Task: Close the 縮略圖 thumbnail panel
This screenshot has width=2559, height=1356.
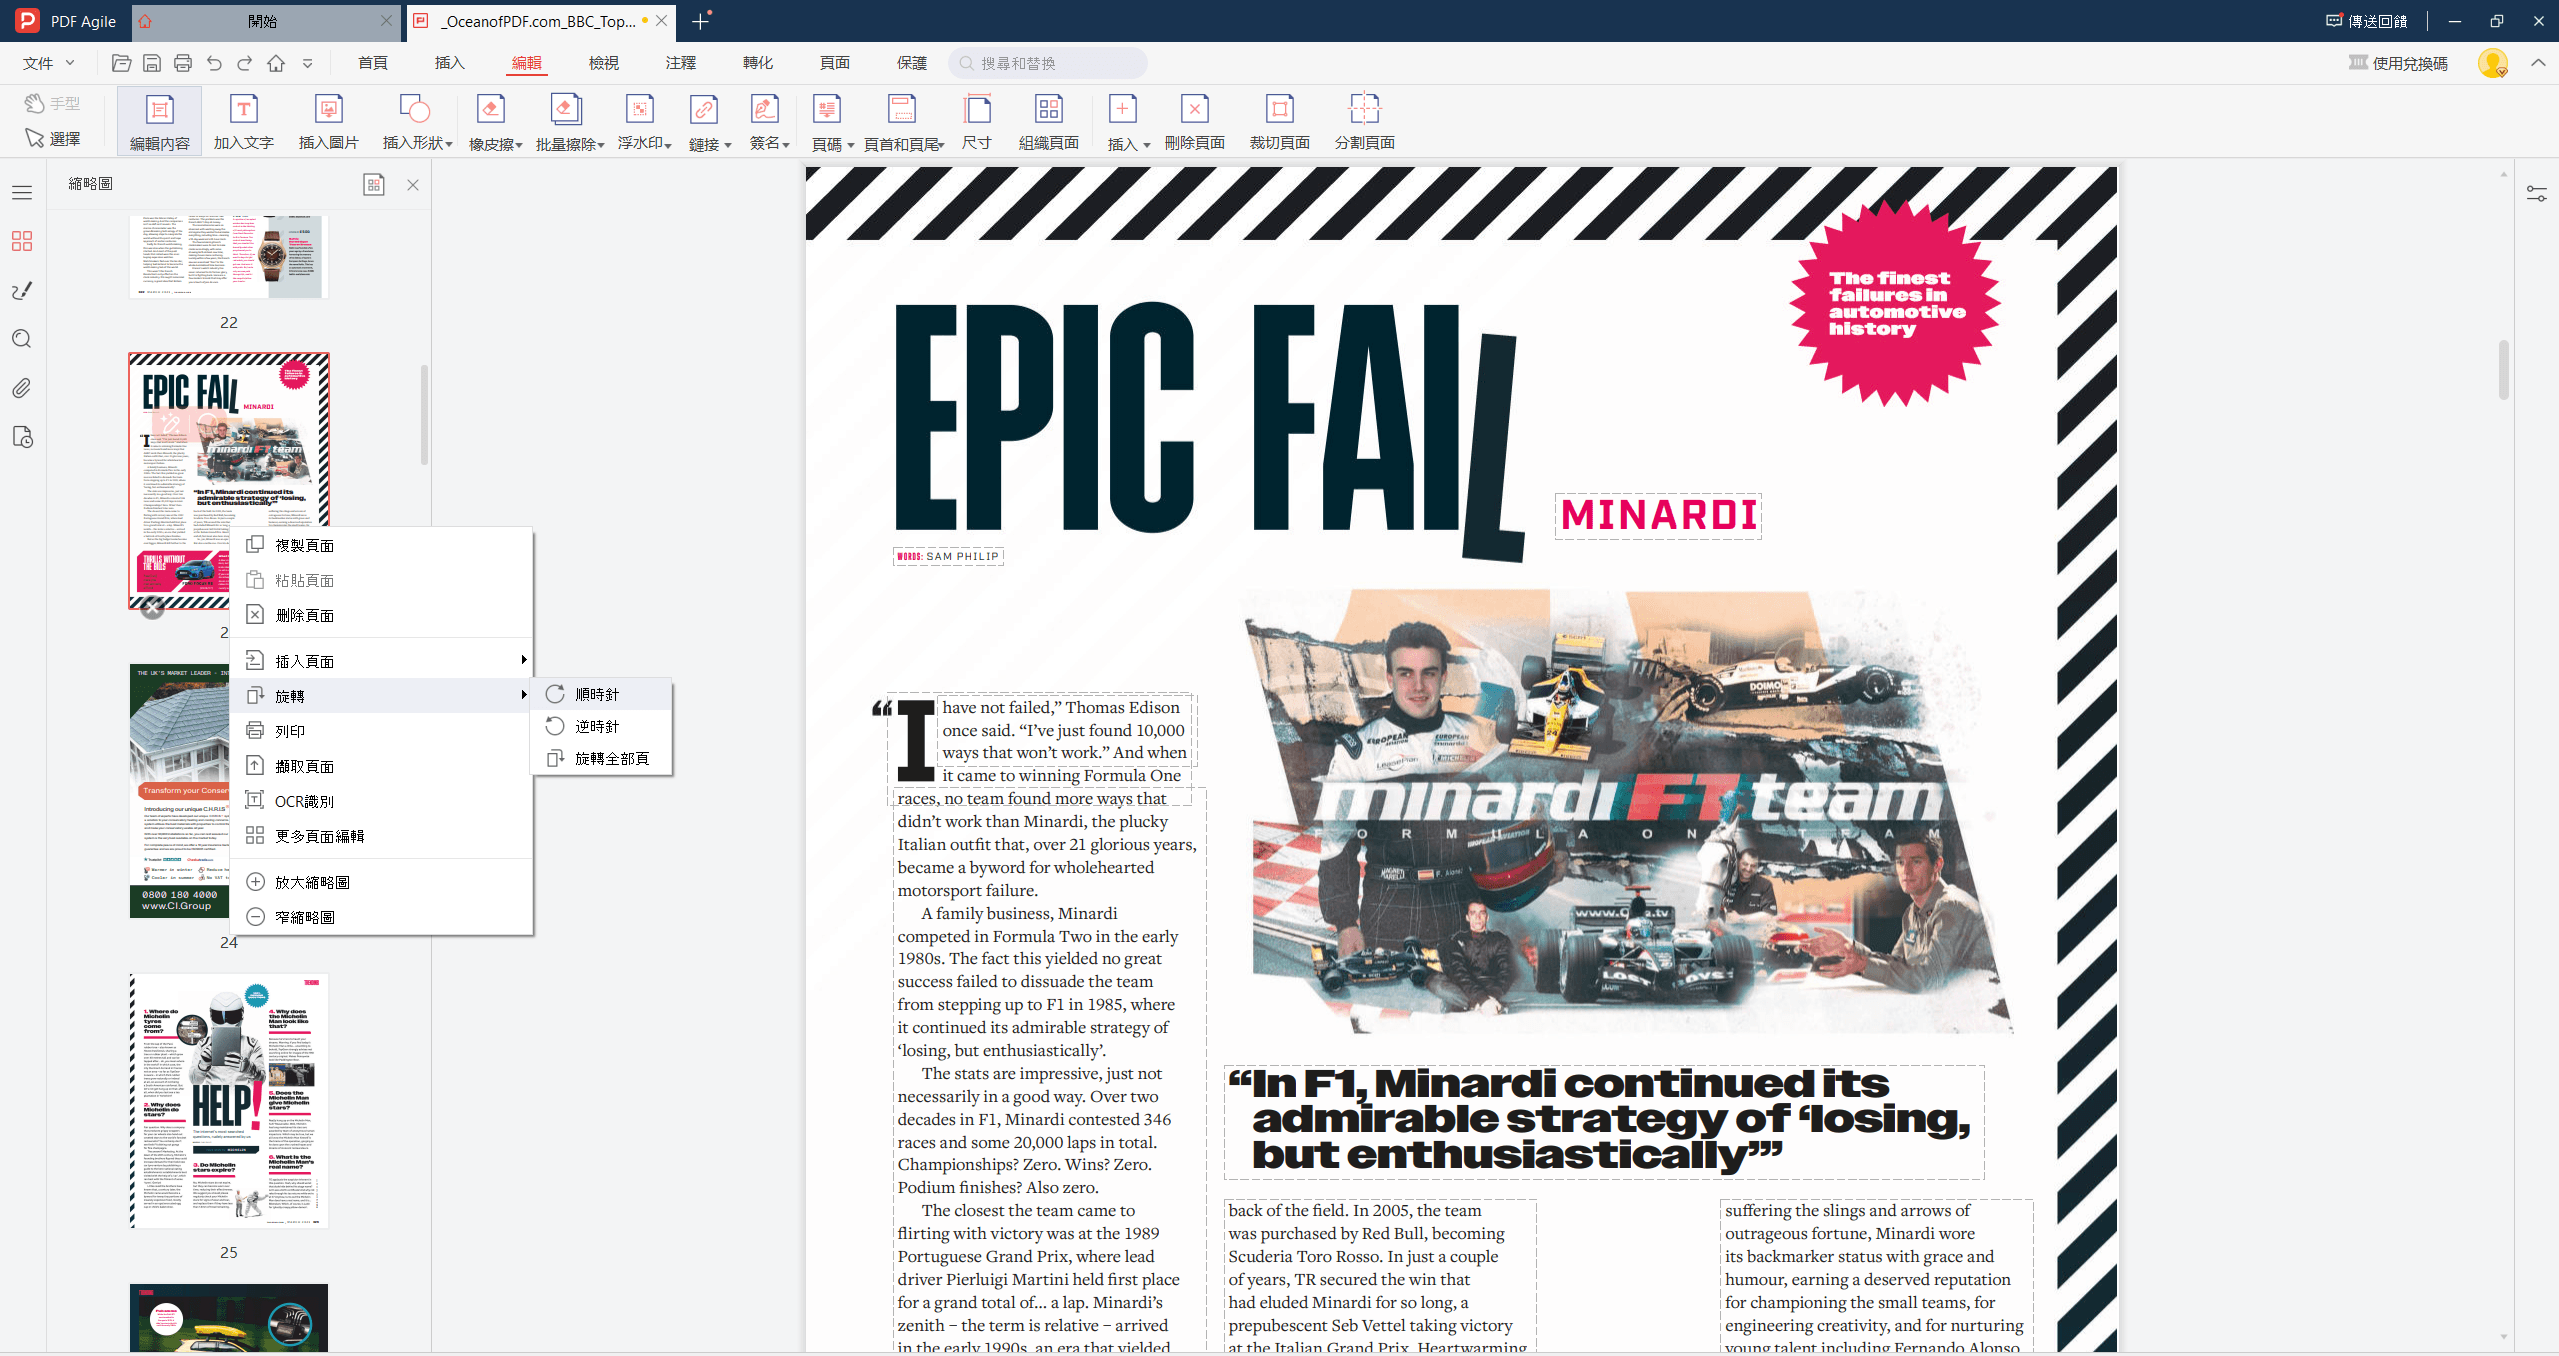Action: [413, 185]
